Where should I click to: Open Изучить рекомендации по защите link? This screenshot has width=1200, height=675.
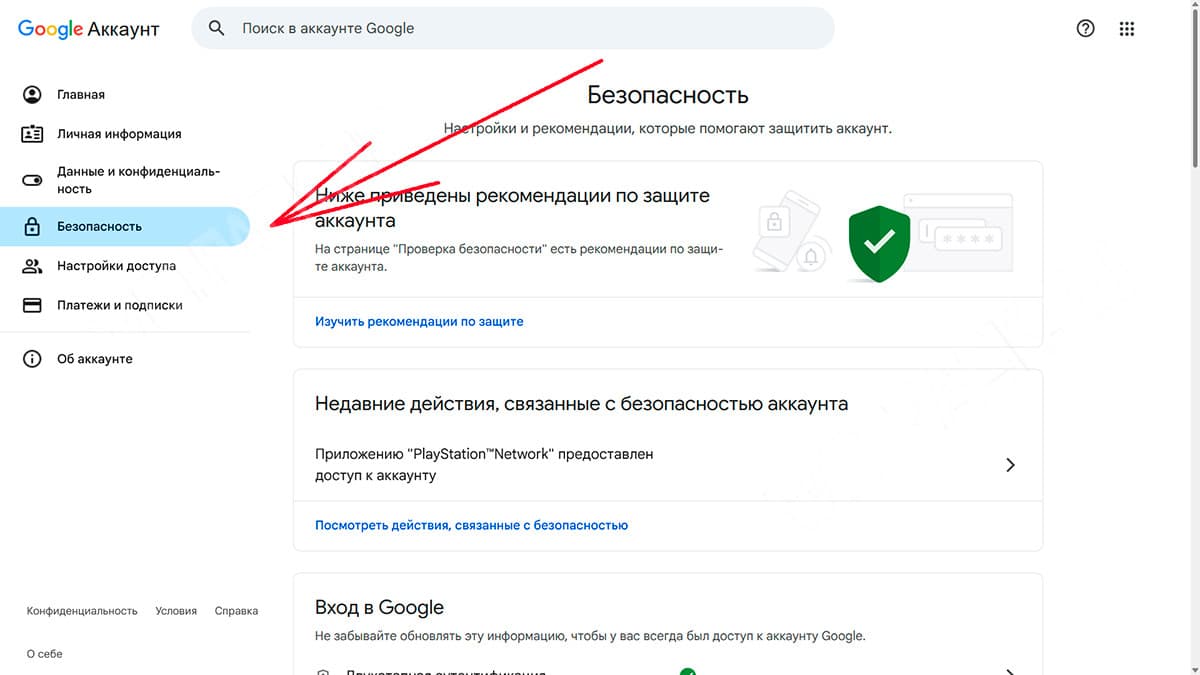click(419, 322)
